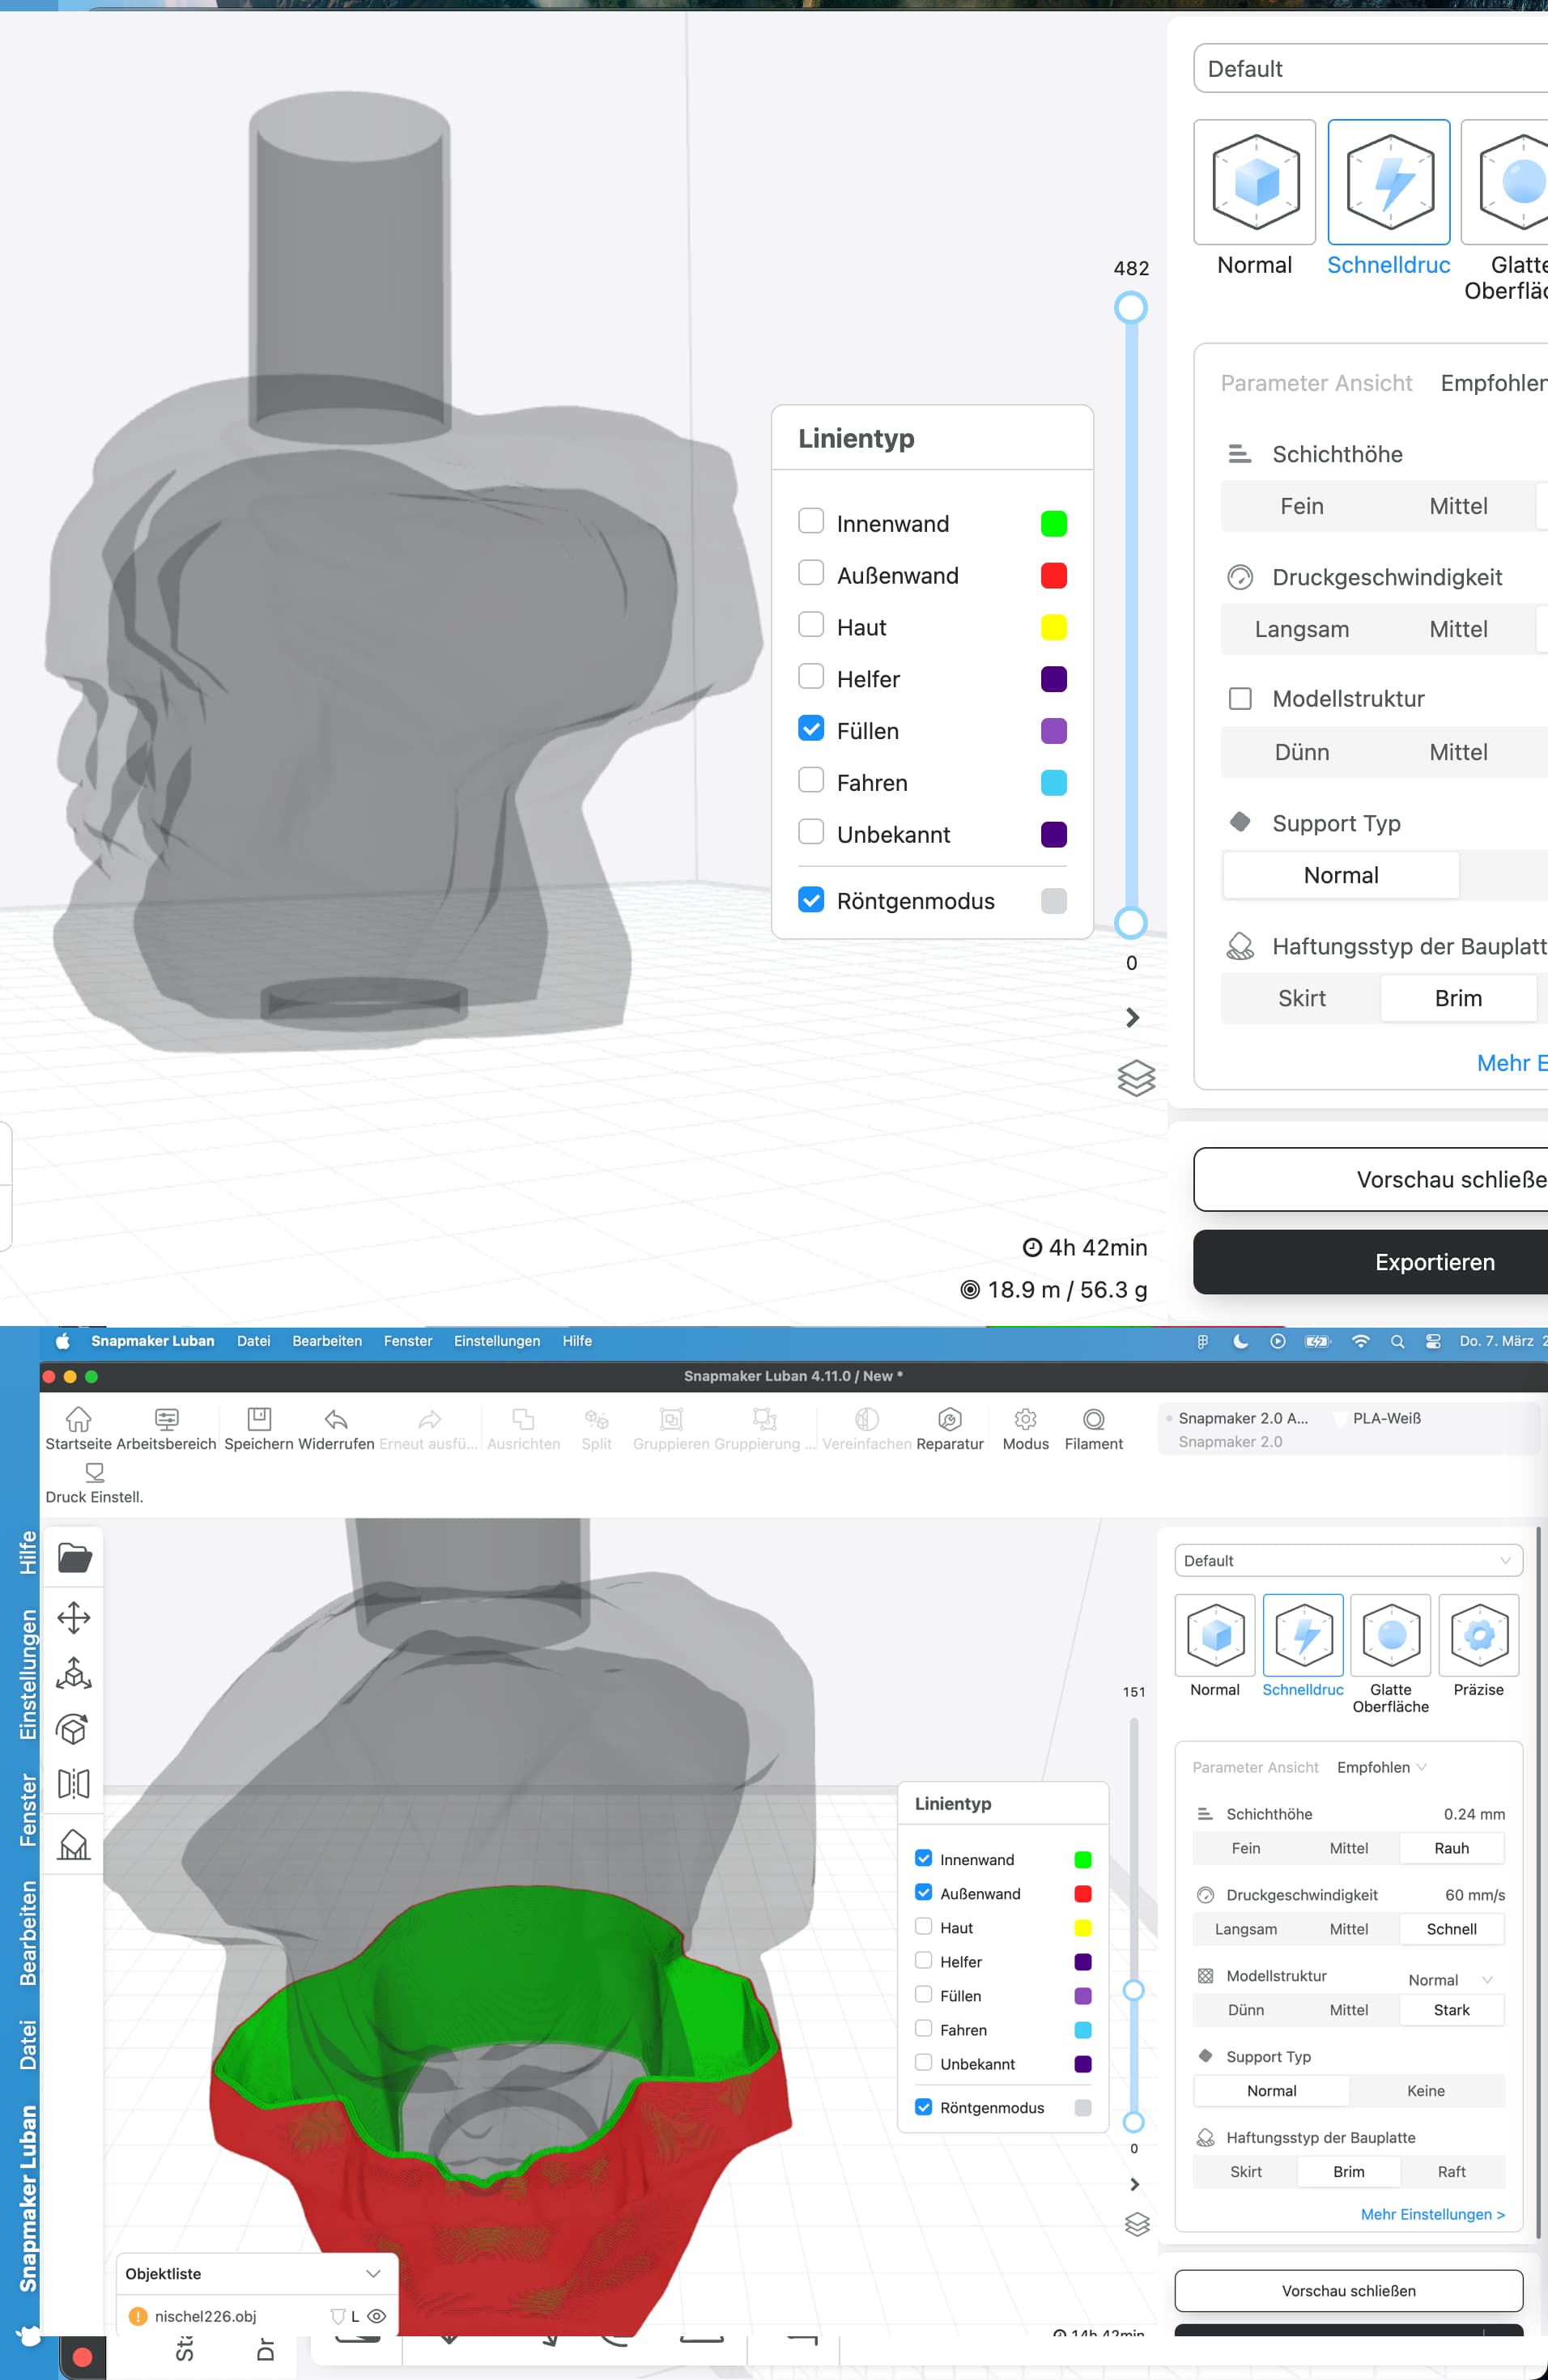The width and height of the screenshot is (1548, 2380).
Task: Open the Default profile dropdown in enlarged screenshot
Action: pos(1371,68)
